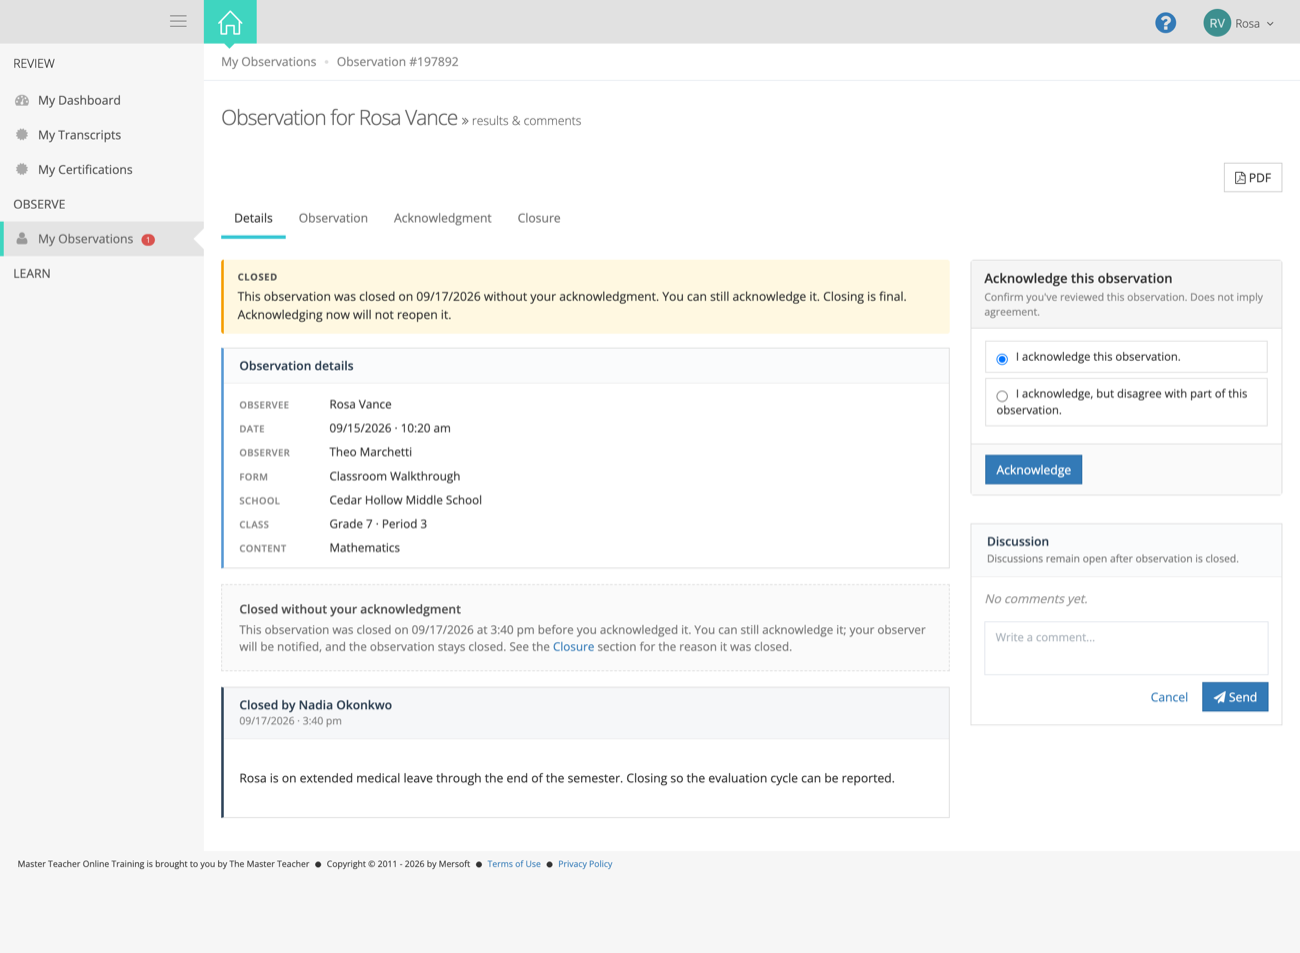Open Privacy Policy link

pos(585,864)
